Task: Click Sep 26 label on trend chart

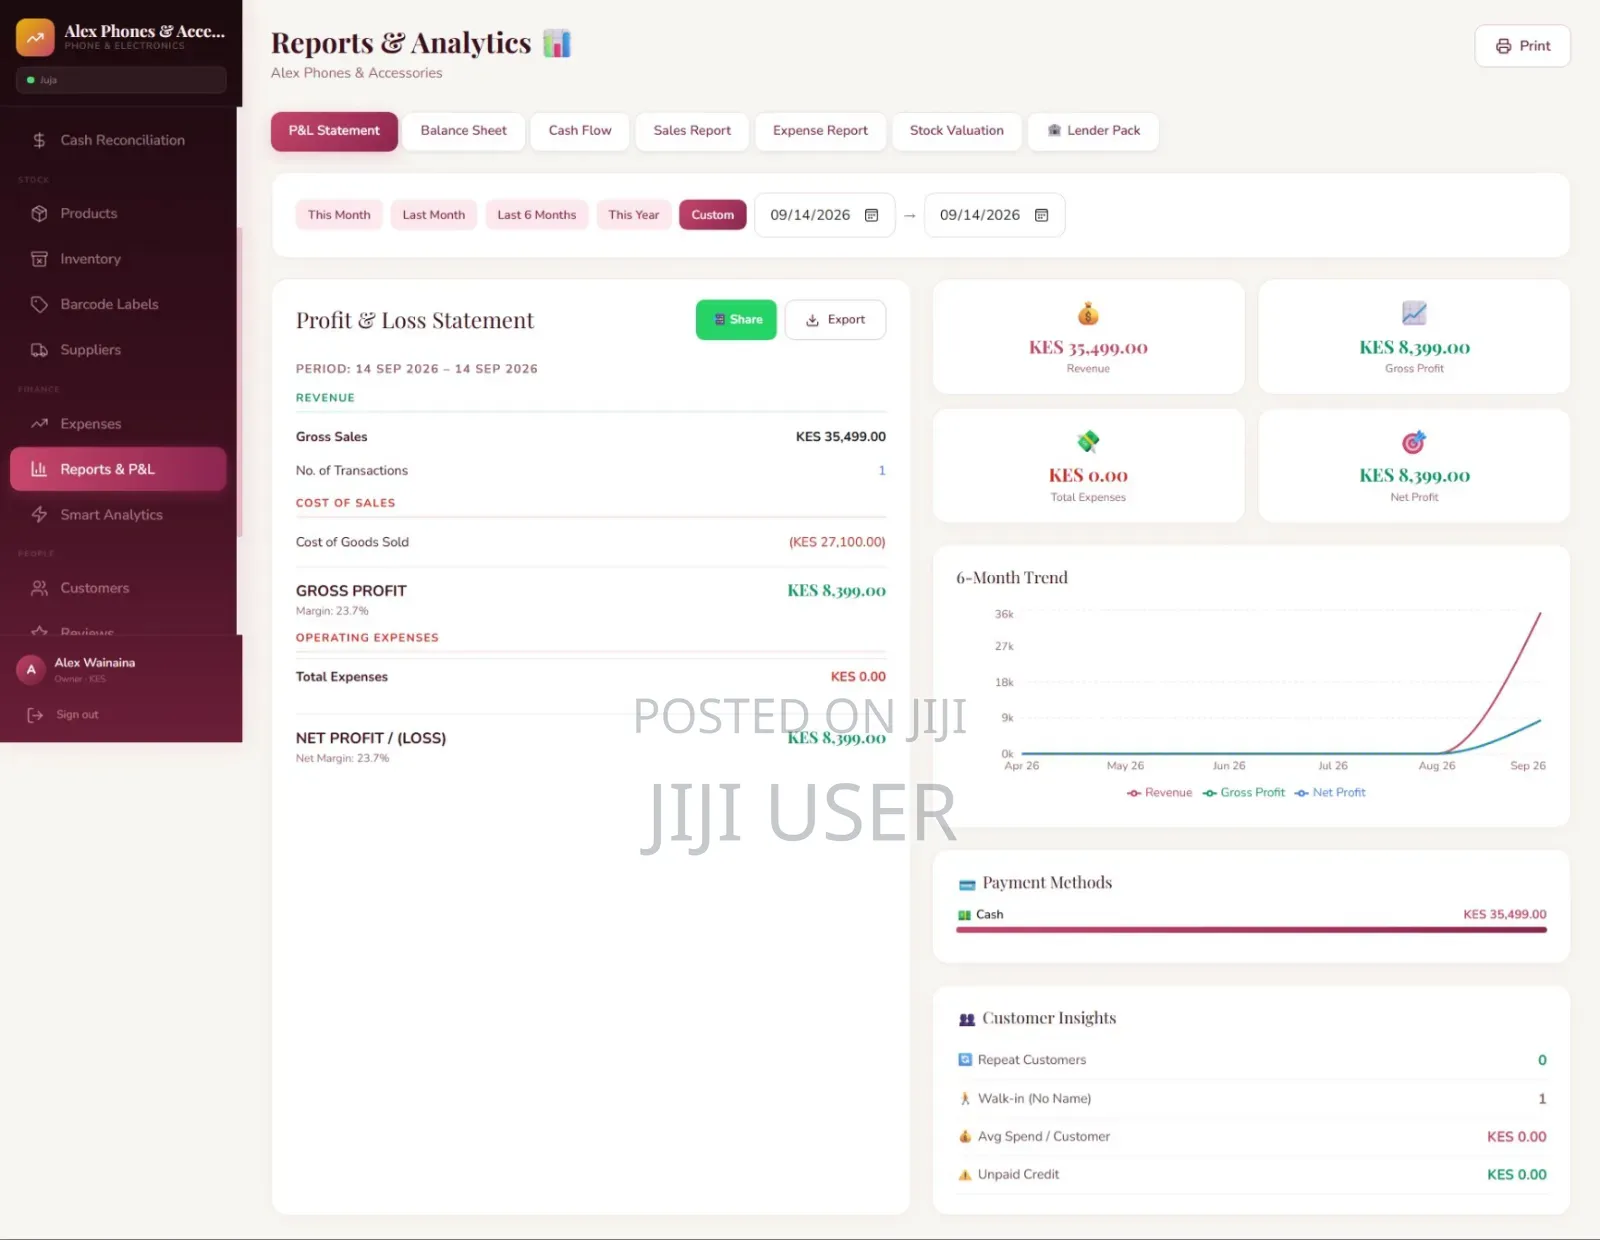Action: (1527, 766)
